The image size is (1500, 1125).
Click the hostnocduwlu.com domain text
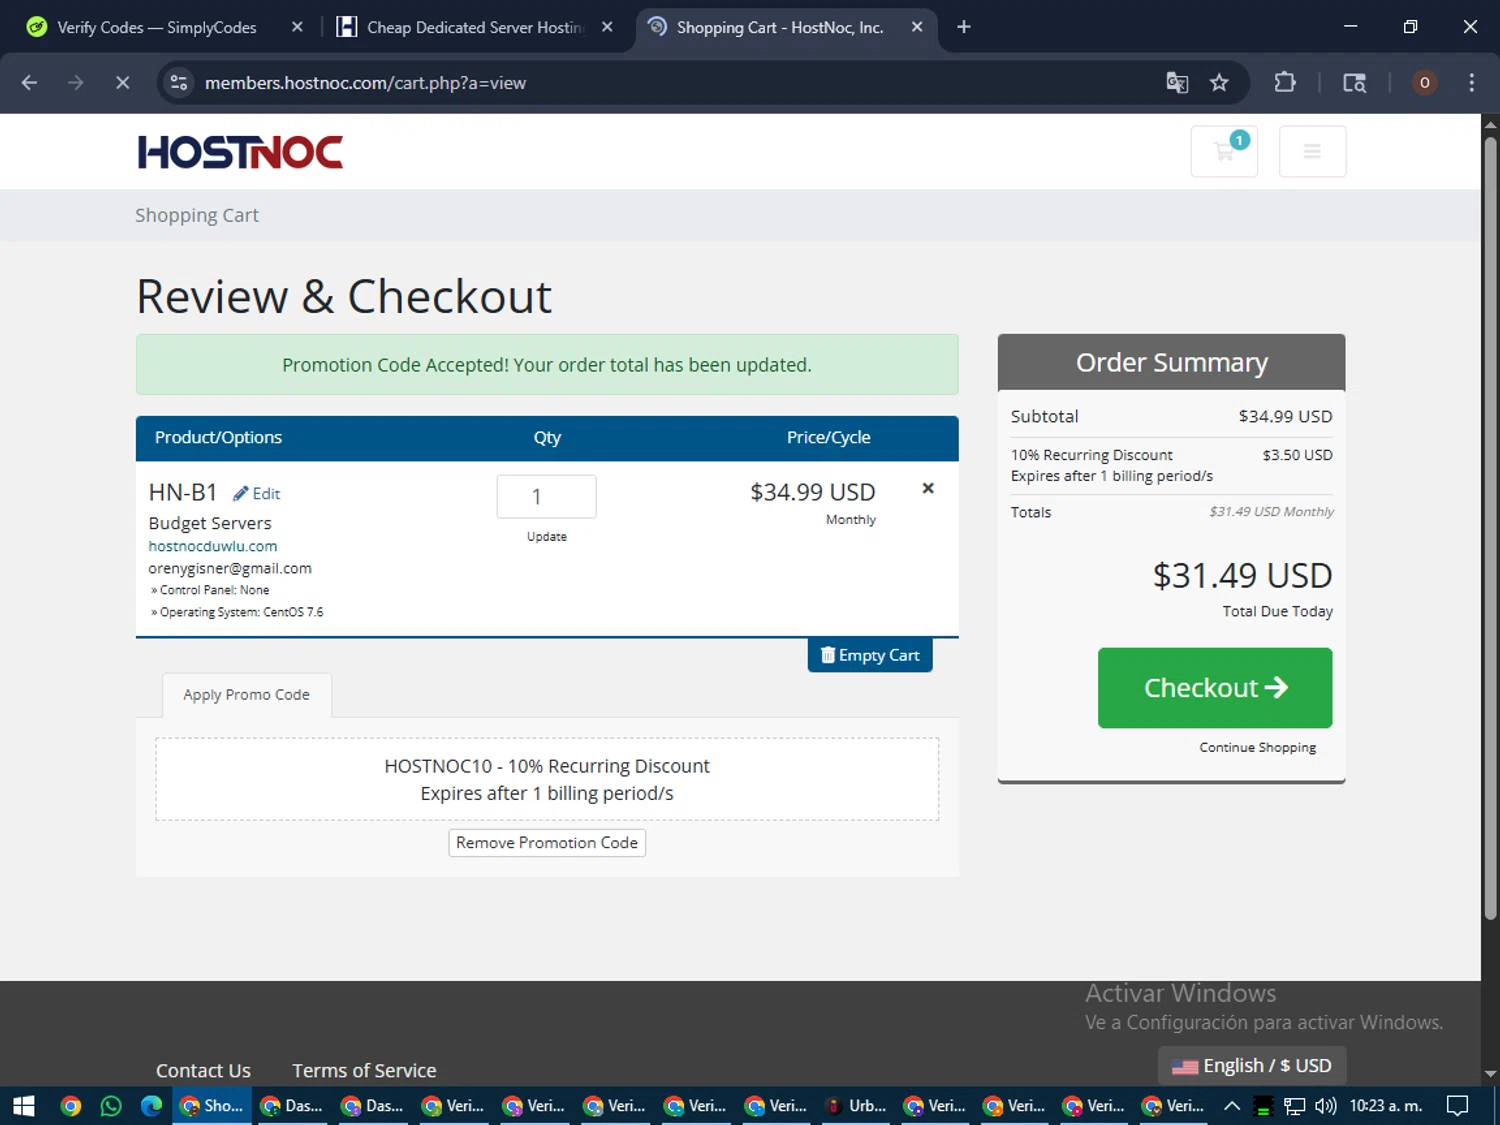click(213, 546)
